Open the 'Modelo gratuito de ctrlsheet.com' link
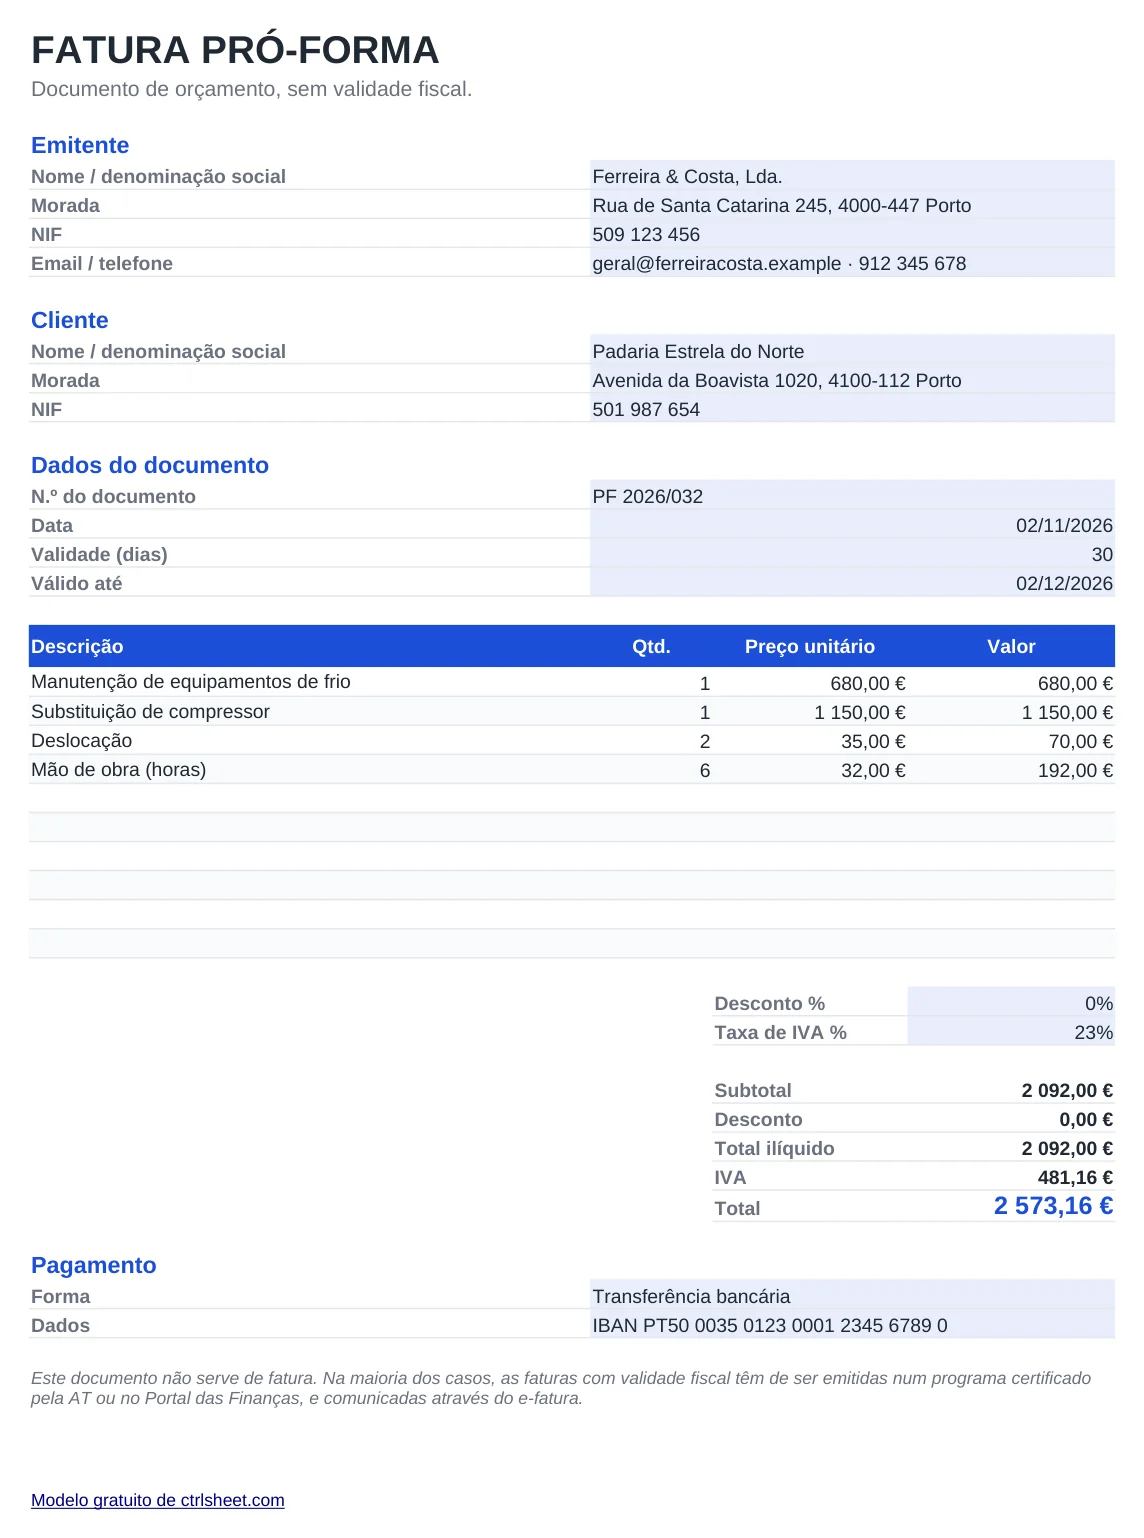Image resolution: width=1144 pixels, height=1538 pixels. 158,1500
